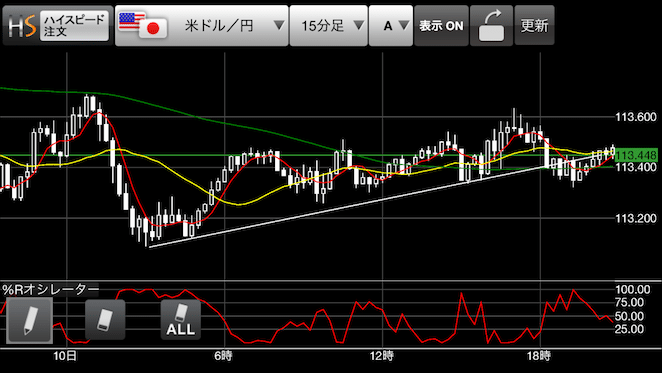Open the share/rotate lock icon
Viewport: 662px width, 373px height.
click(x=491, y=26)
